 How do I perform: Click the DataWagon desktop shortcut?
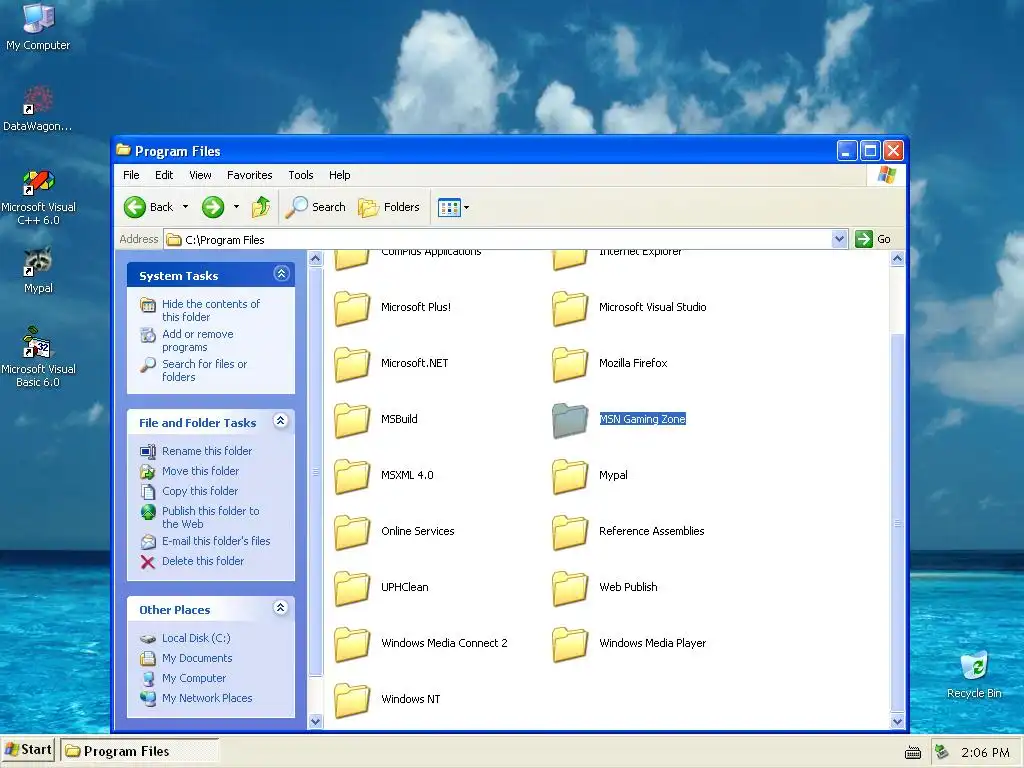[38, 108]
